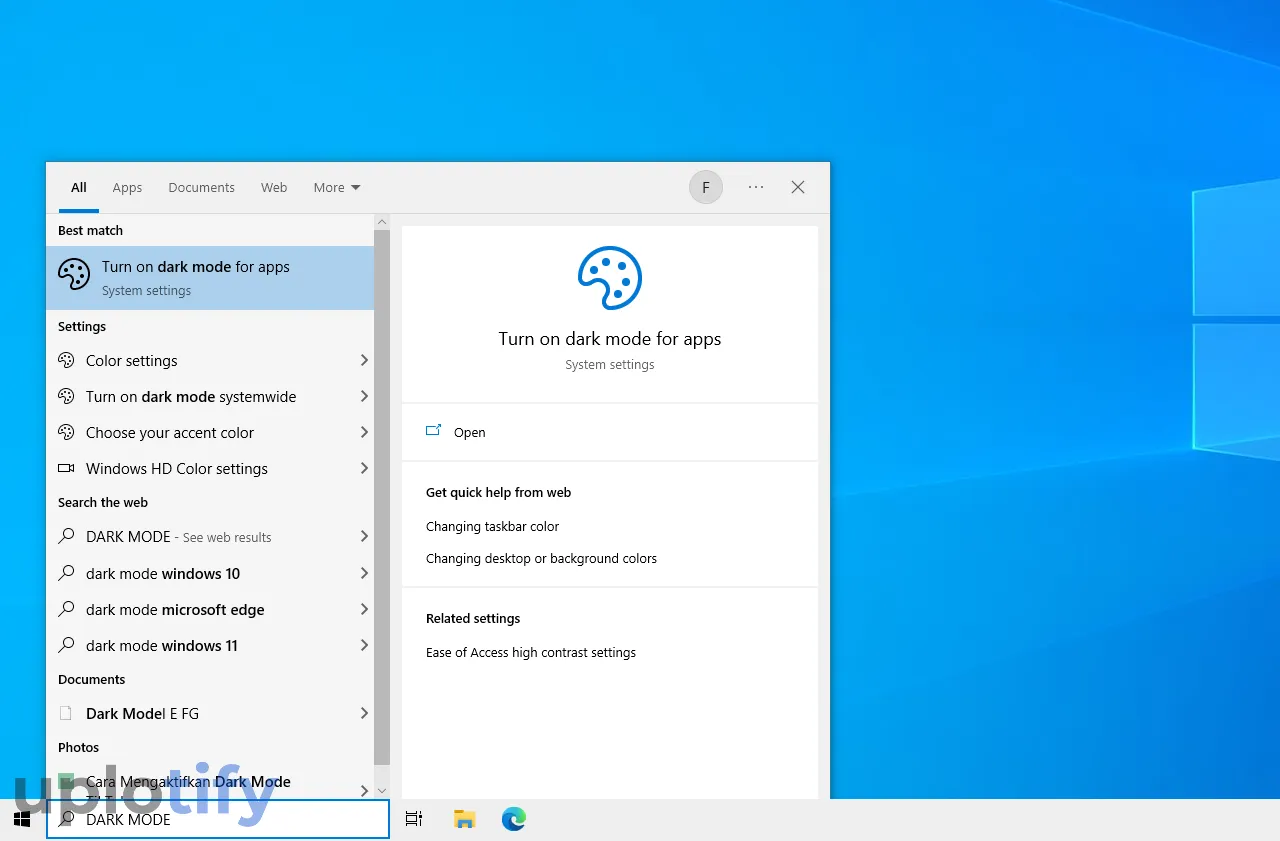Click the Windows Start button
Viewport: 1280px width, 841px height.
[x=22, y=819]
